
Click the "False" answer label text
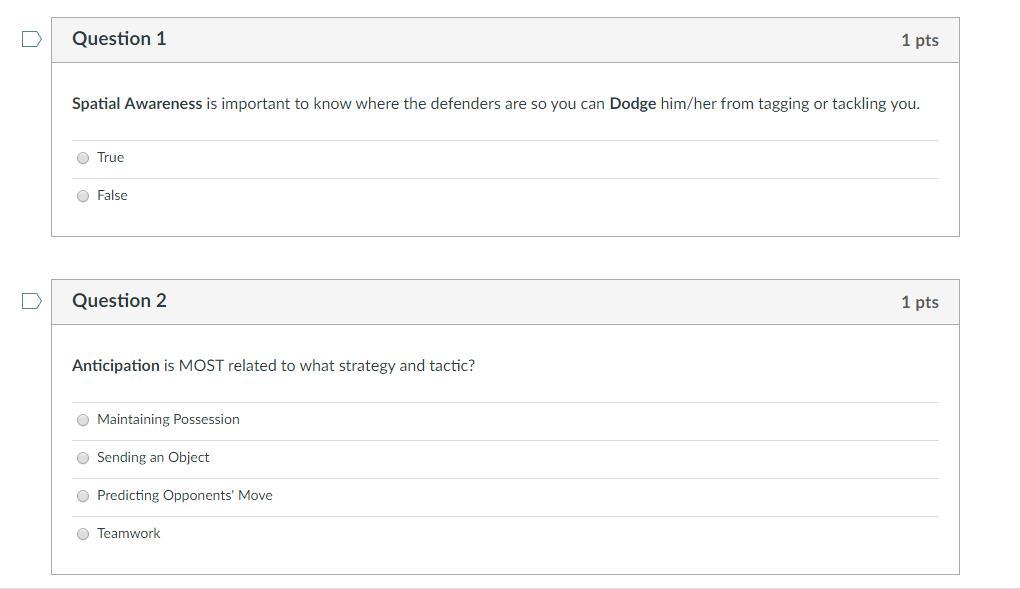click(x=112, y=195)
